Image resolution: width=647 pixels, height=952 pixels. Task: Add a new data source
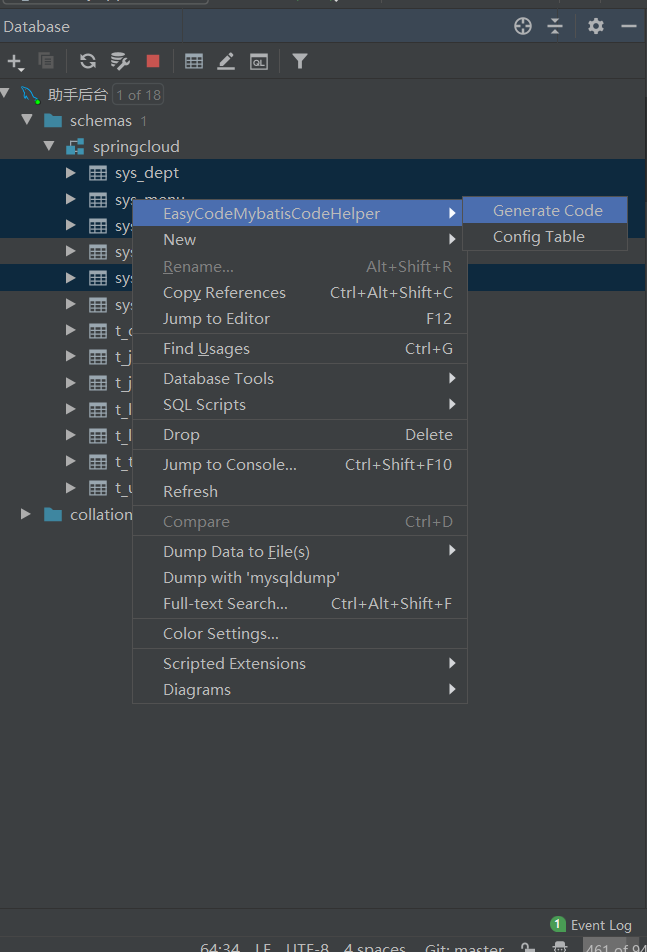14,61
